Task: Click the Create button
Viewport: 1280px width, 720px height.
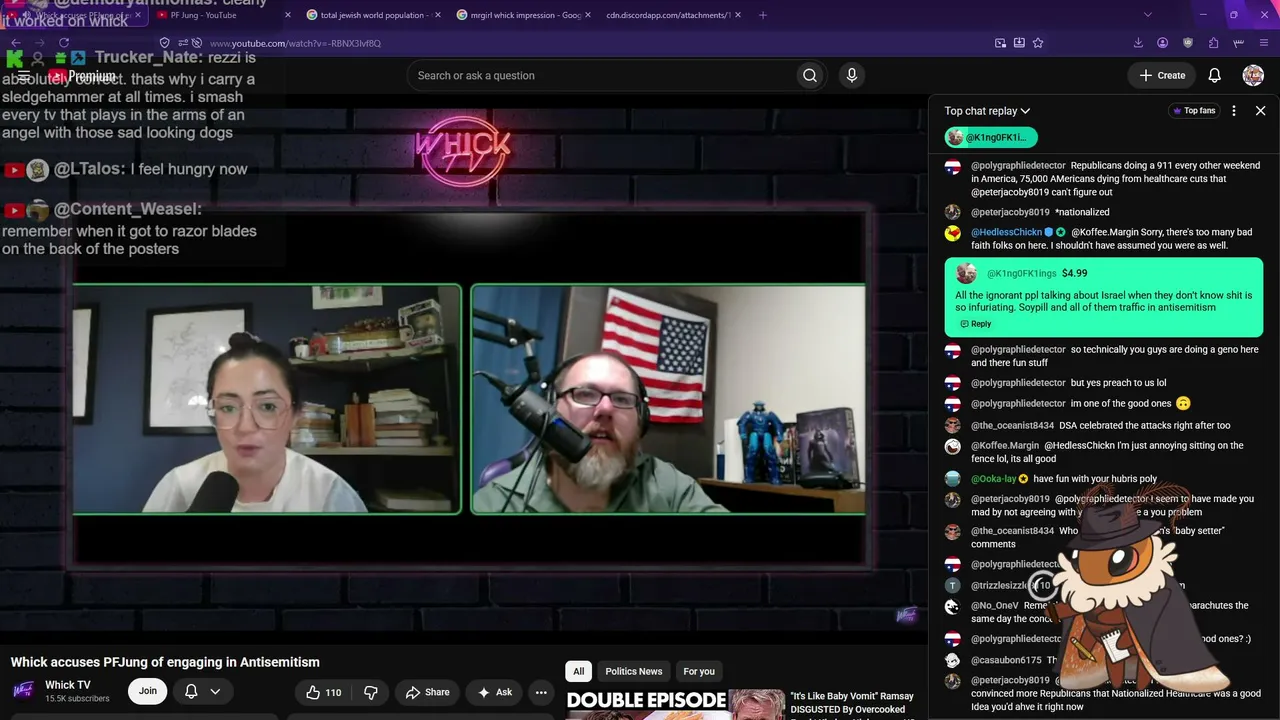Action: click(1162, 75)
